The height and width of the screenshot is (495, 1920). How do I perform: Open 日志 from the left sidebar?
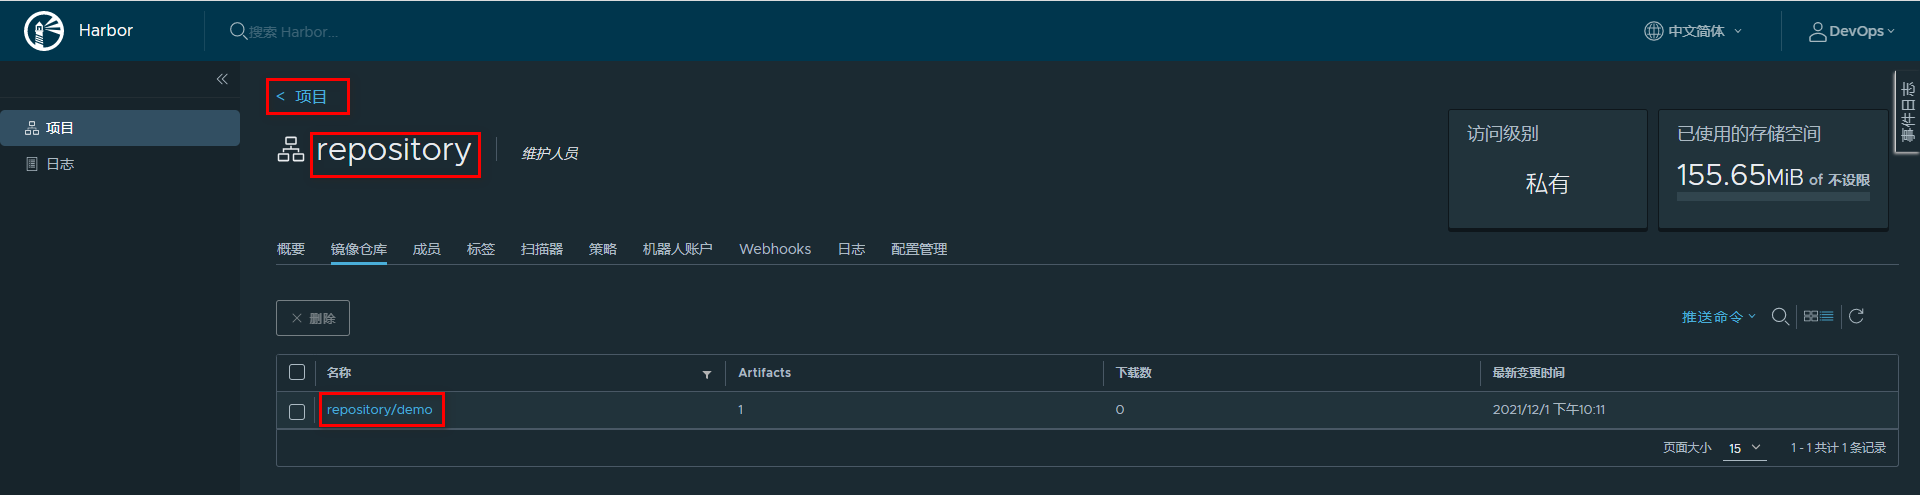[60, 164]
